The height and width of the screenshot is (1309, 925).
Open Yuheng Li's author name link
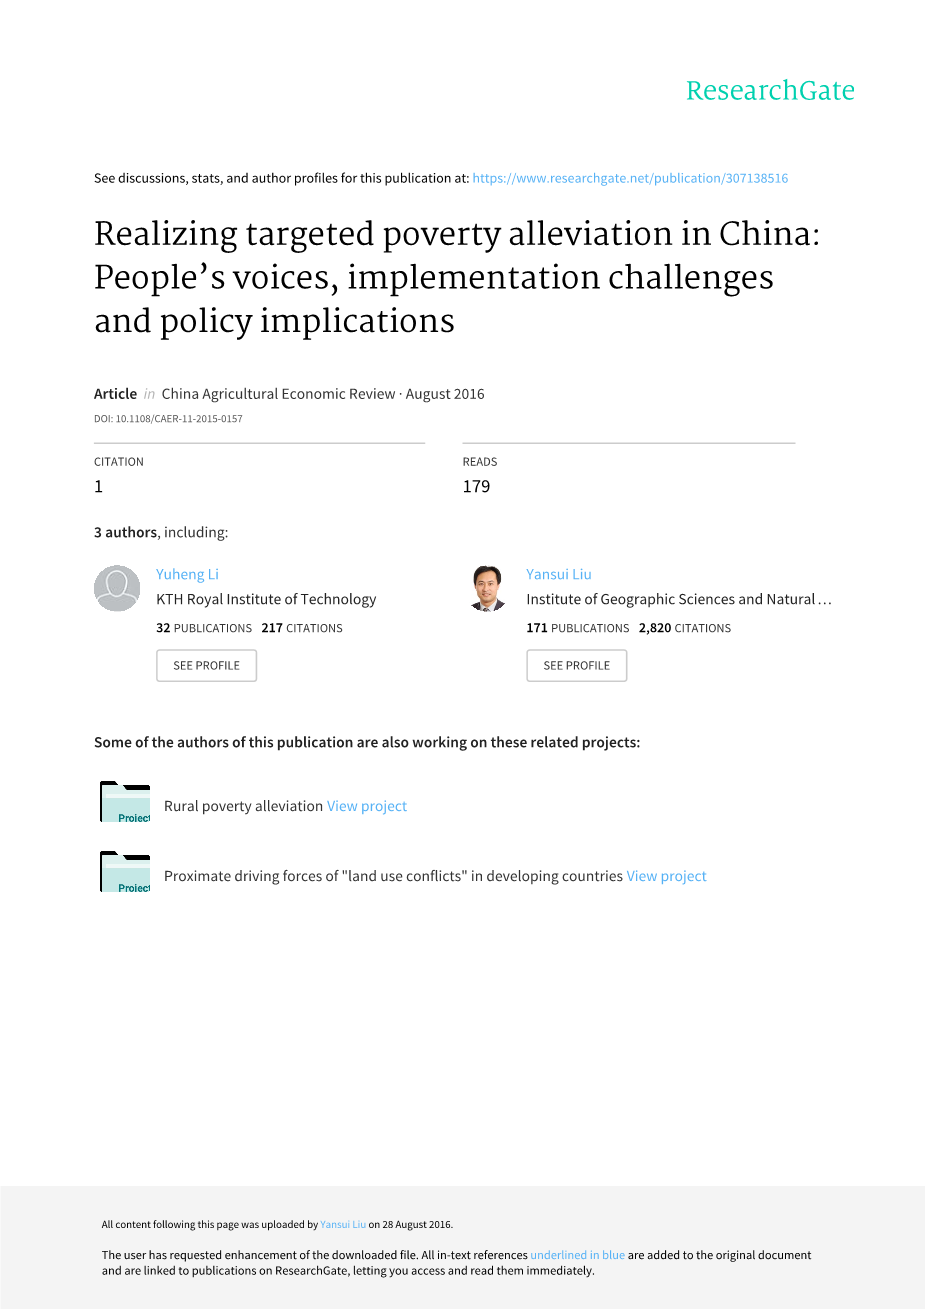(187, 574)
